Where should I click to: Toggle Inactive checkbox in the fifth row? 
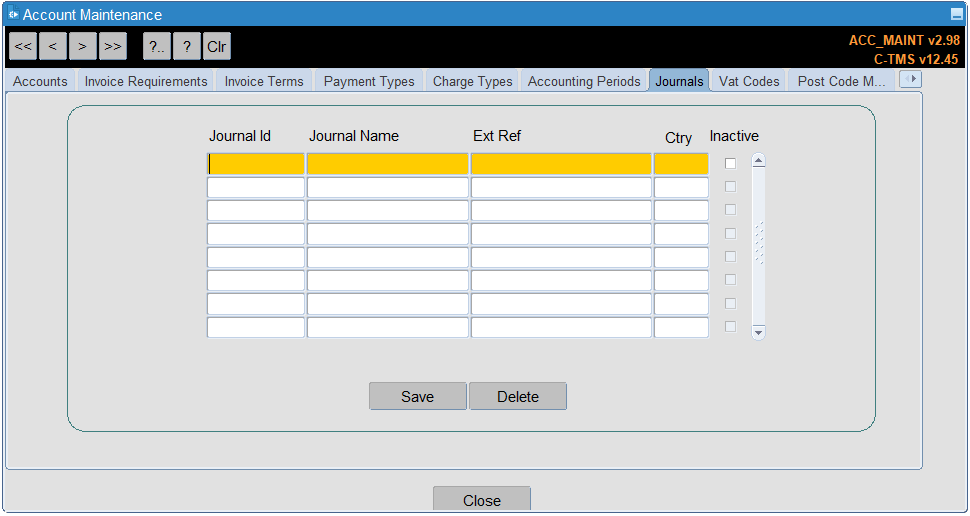pos(731,257)
